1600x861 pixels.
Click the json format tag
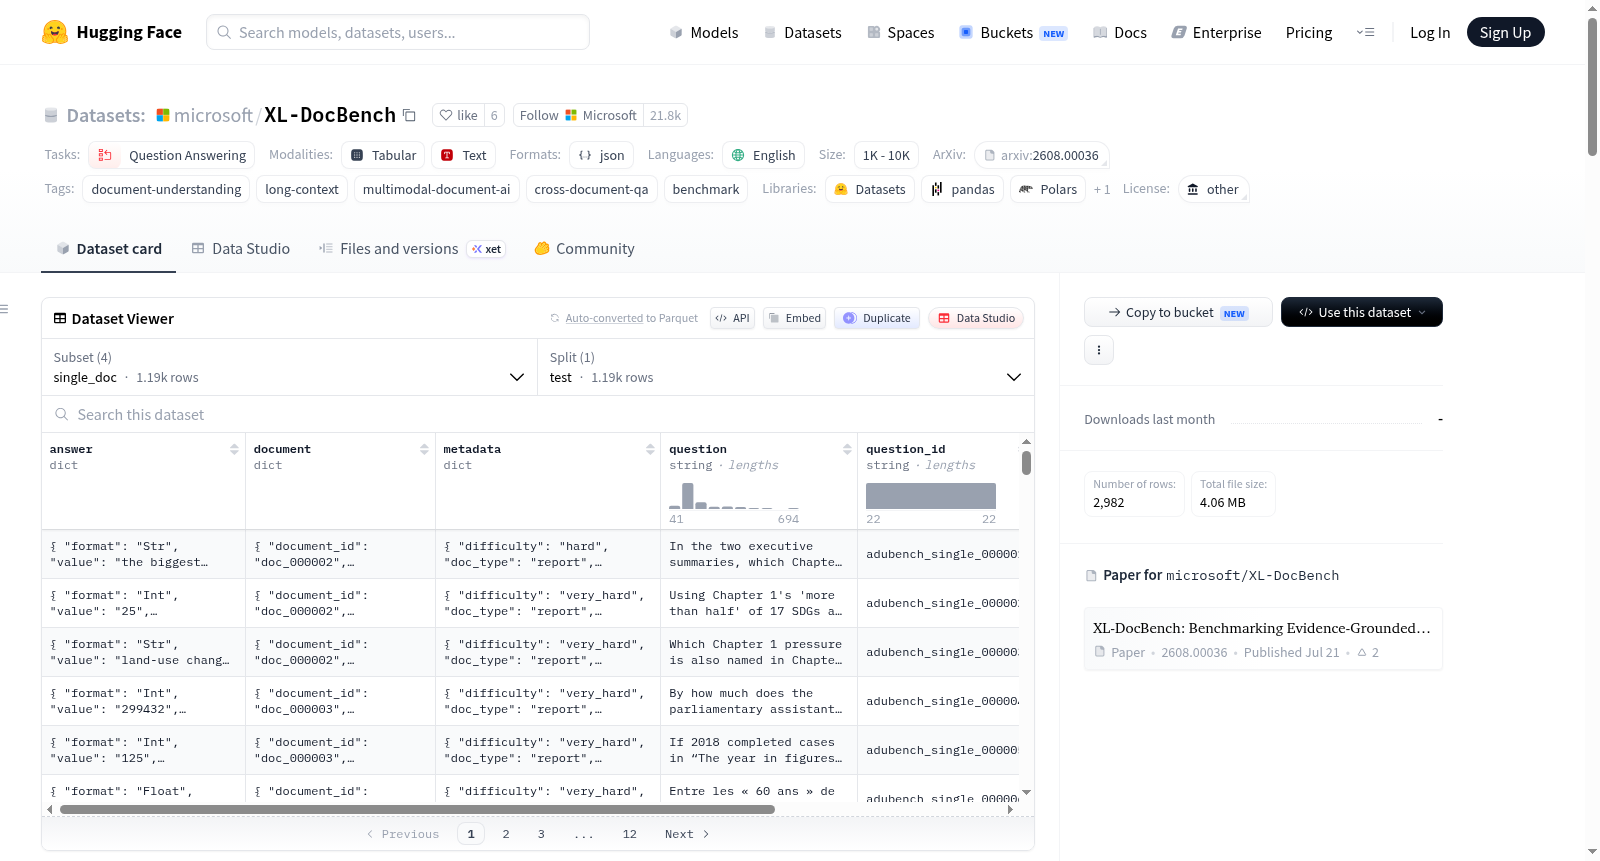[602, 155]
